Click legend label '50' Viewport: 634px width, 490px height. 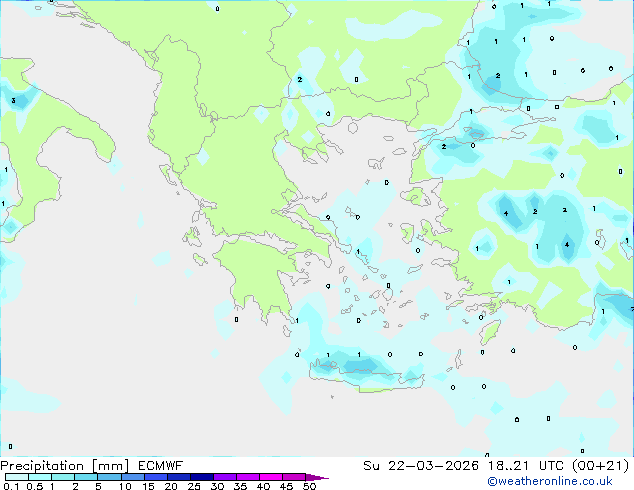pos(310,486)
